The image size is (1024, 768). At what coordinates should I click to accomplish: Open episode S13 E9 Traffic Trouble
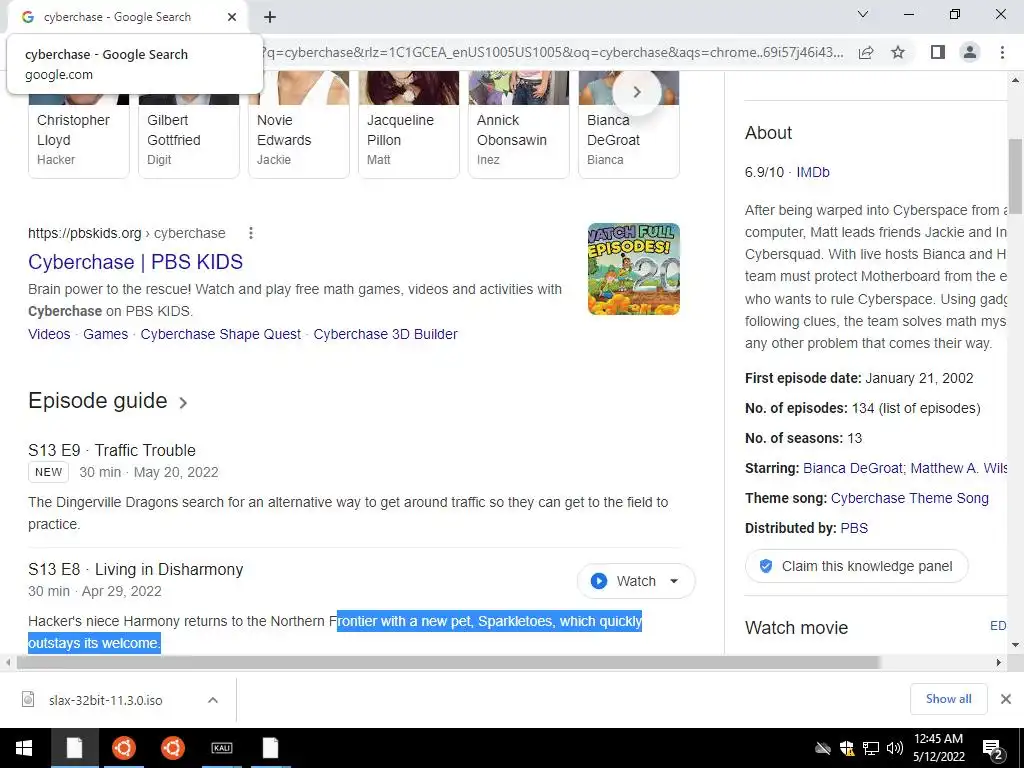[x=112, y=451]
